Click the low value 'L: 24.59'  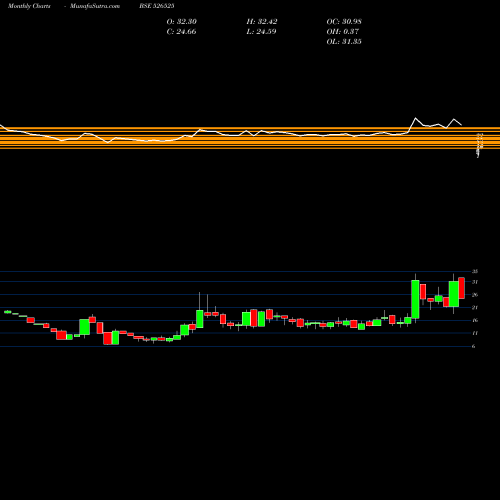pyautogui.click(x=261, y=32)
